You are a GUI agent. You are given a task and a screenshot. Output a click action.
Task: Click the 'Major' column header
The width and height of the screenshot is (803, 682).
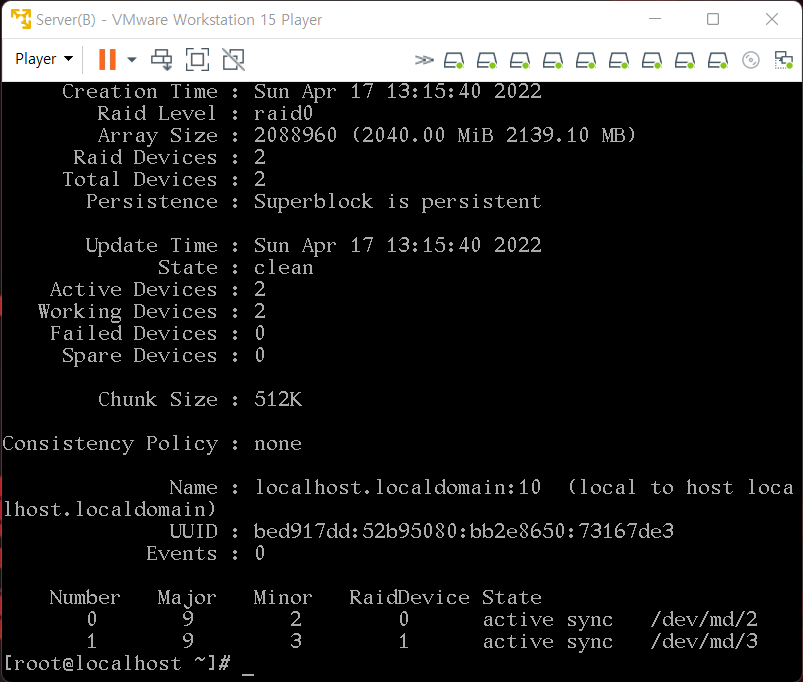tap(187, 598)
